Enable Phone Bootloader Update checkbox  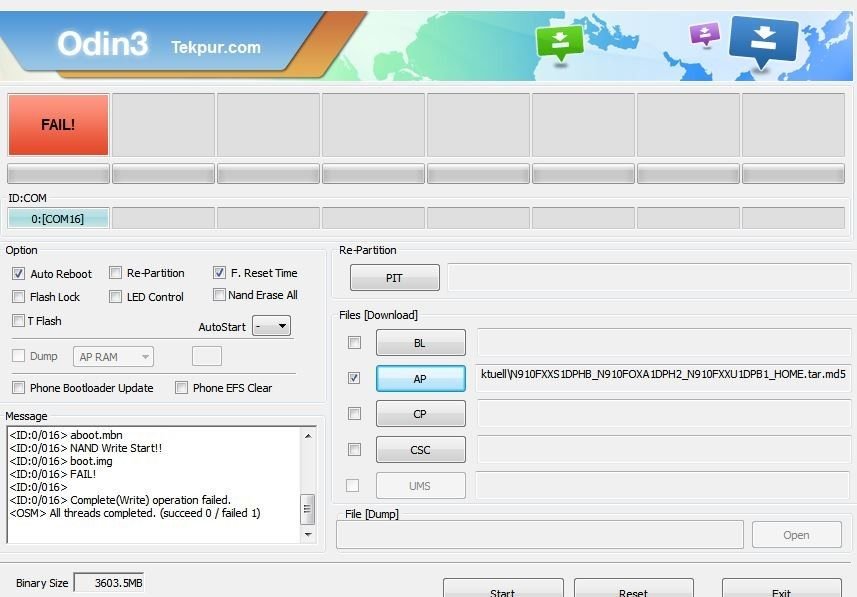coord(19,388)
